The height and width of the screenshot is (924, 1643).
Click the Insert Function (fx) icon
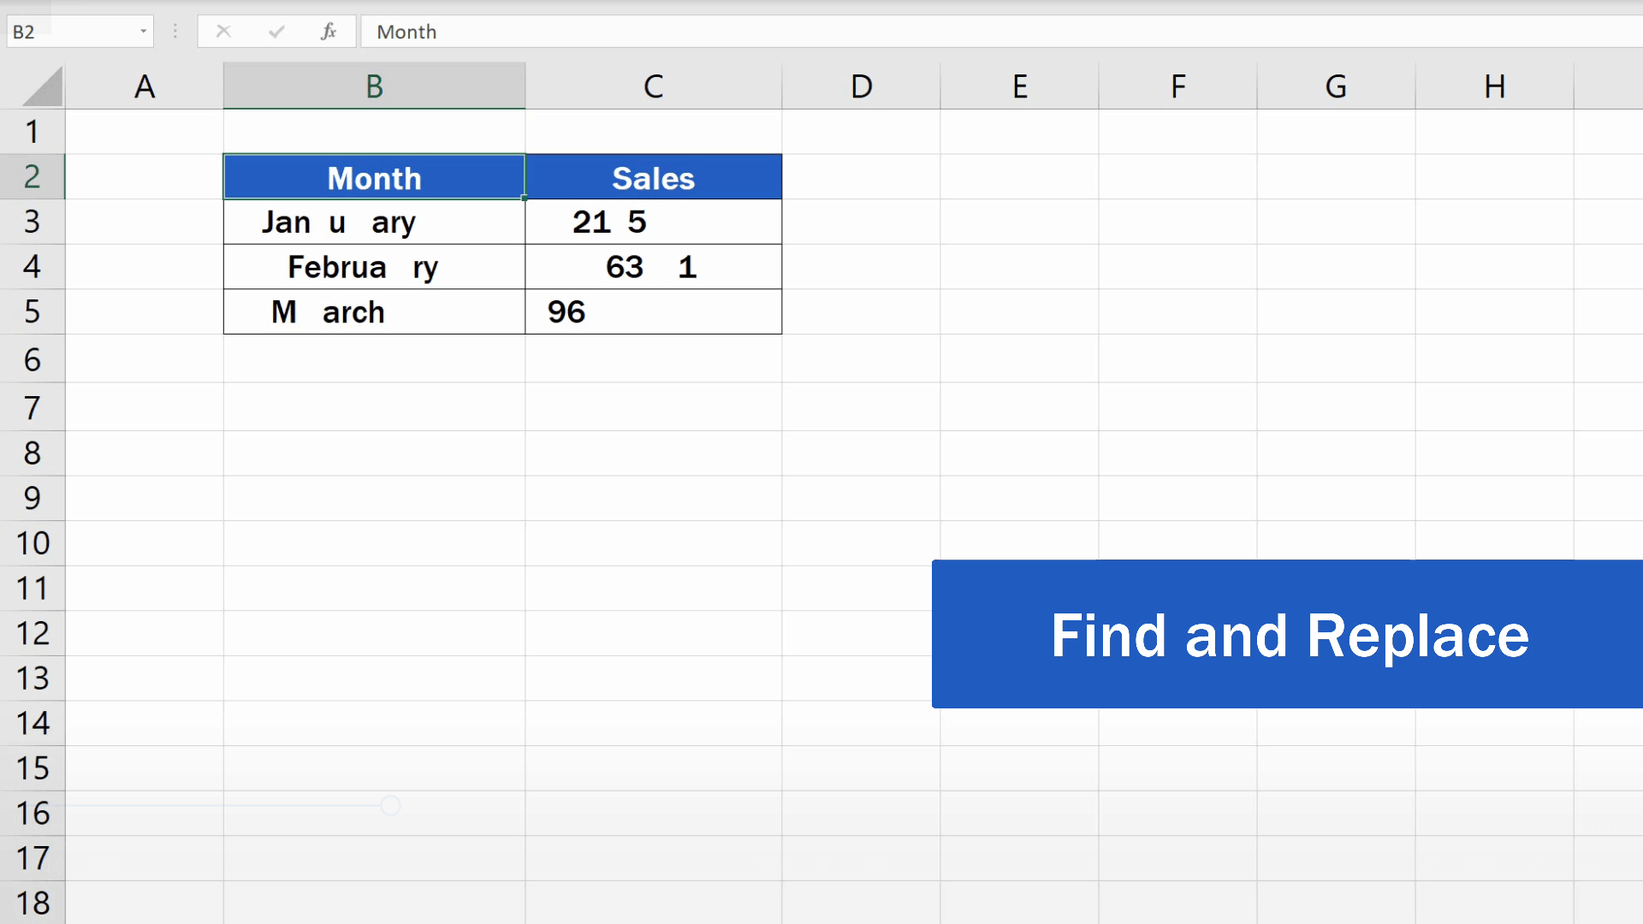click(x=327, y=31)
